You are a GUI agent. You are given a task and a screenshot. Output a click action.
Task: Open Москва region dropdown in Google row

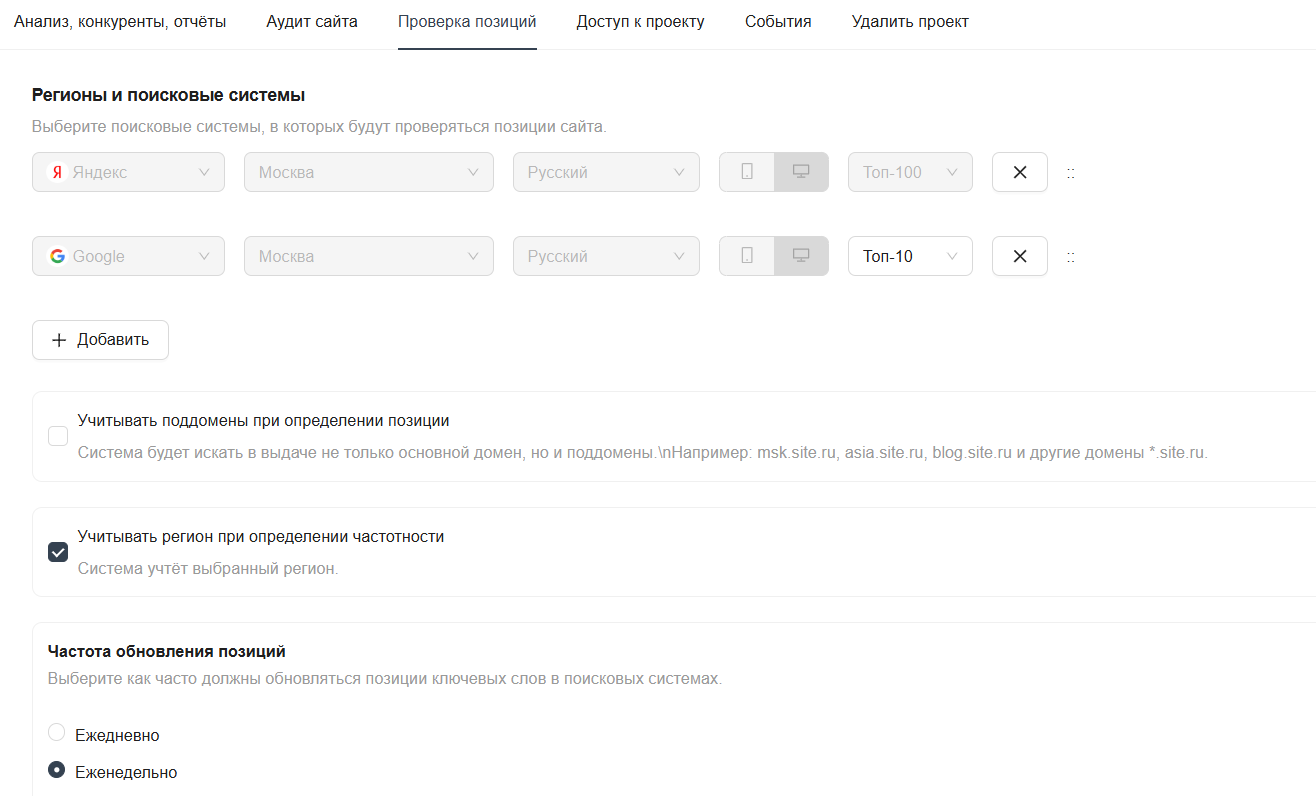[x=368, y=256]
